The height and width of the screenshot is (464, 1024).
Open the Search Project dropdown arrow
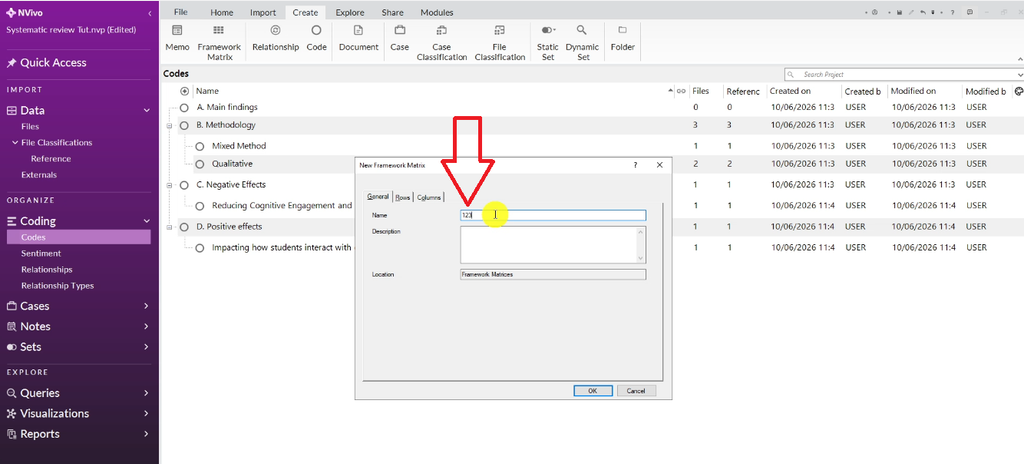click(x=1019, y=75)
